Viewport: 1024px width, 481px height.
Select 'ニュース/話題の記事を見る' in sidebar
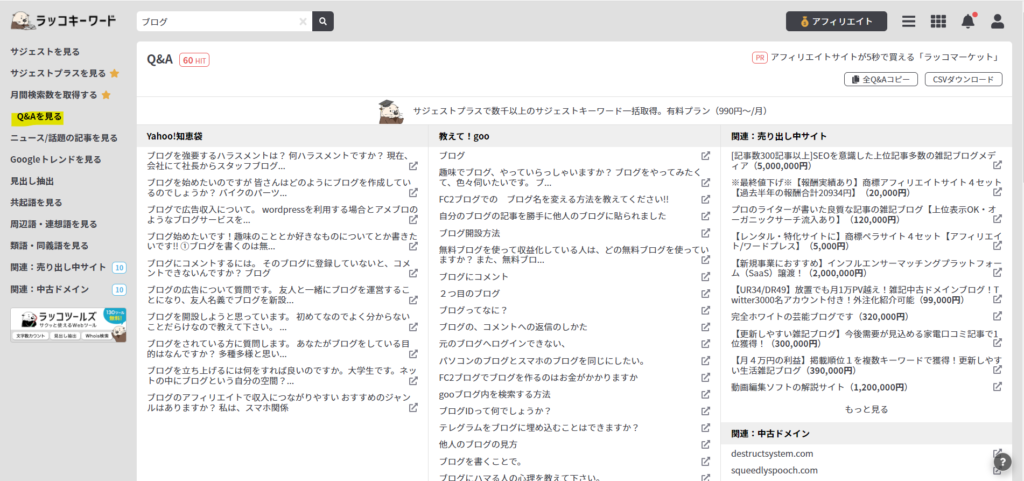[x=64, y=138]
